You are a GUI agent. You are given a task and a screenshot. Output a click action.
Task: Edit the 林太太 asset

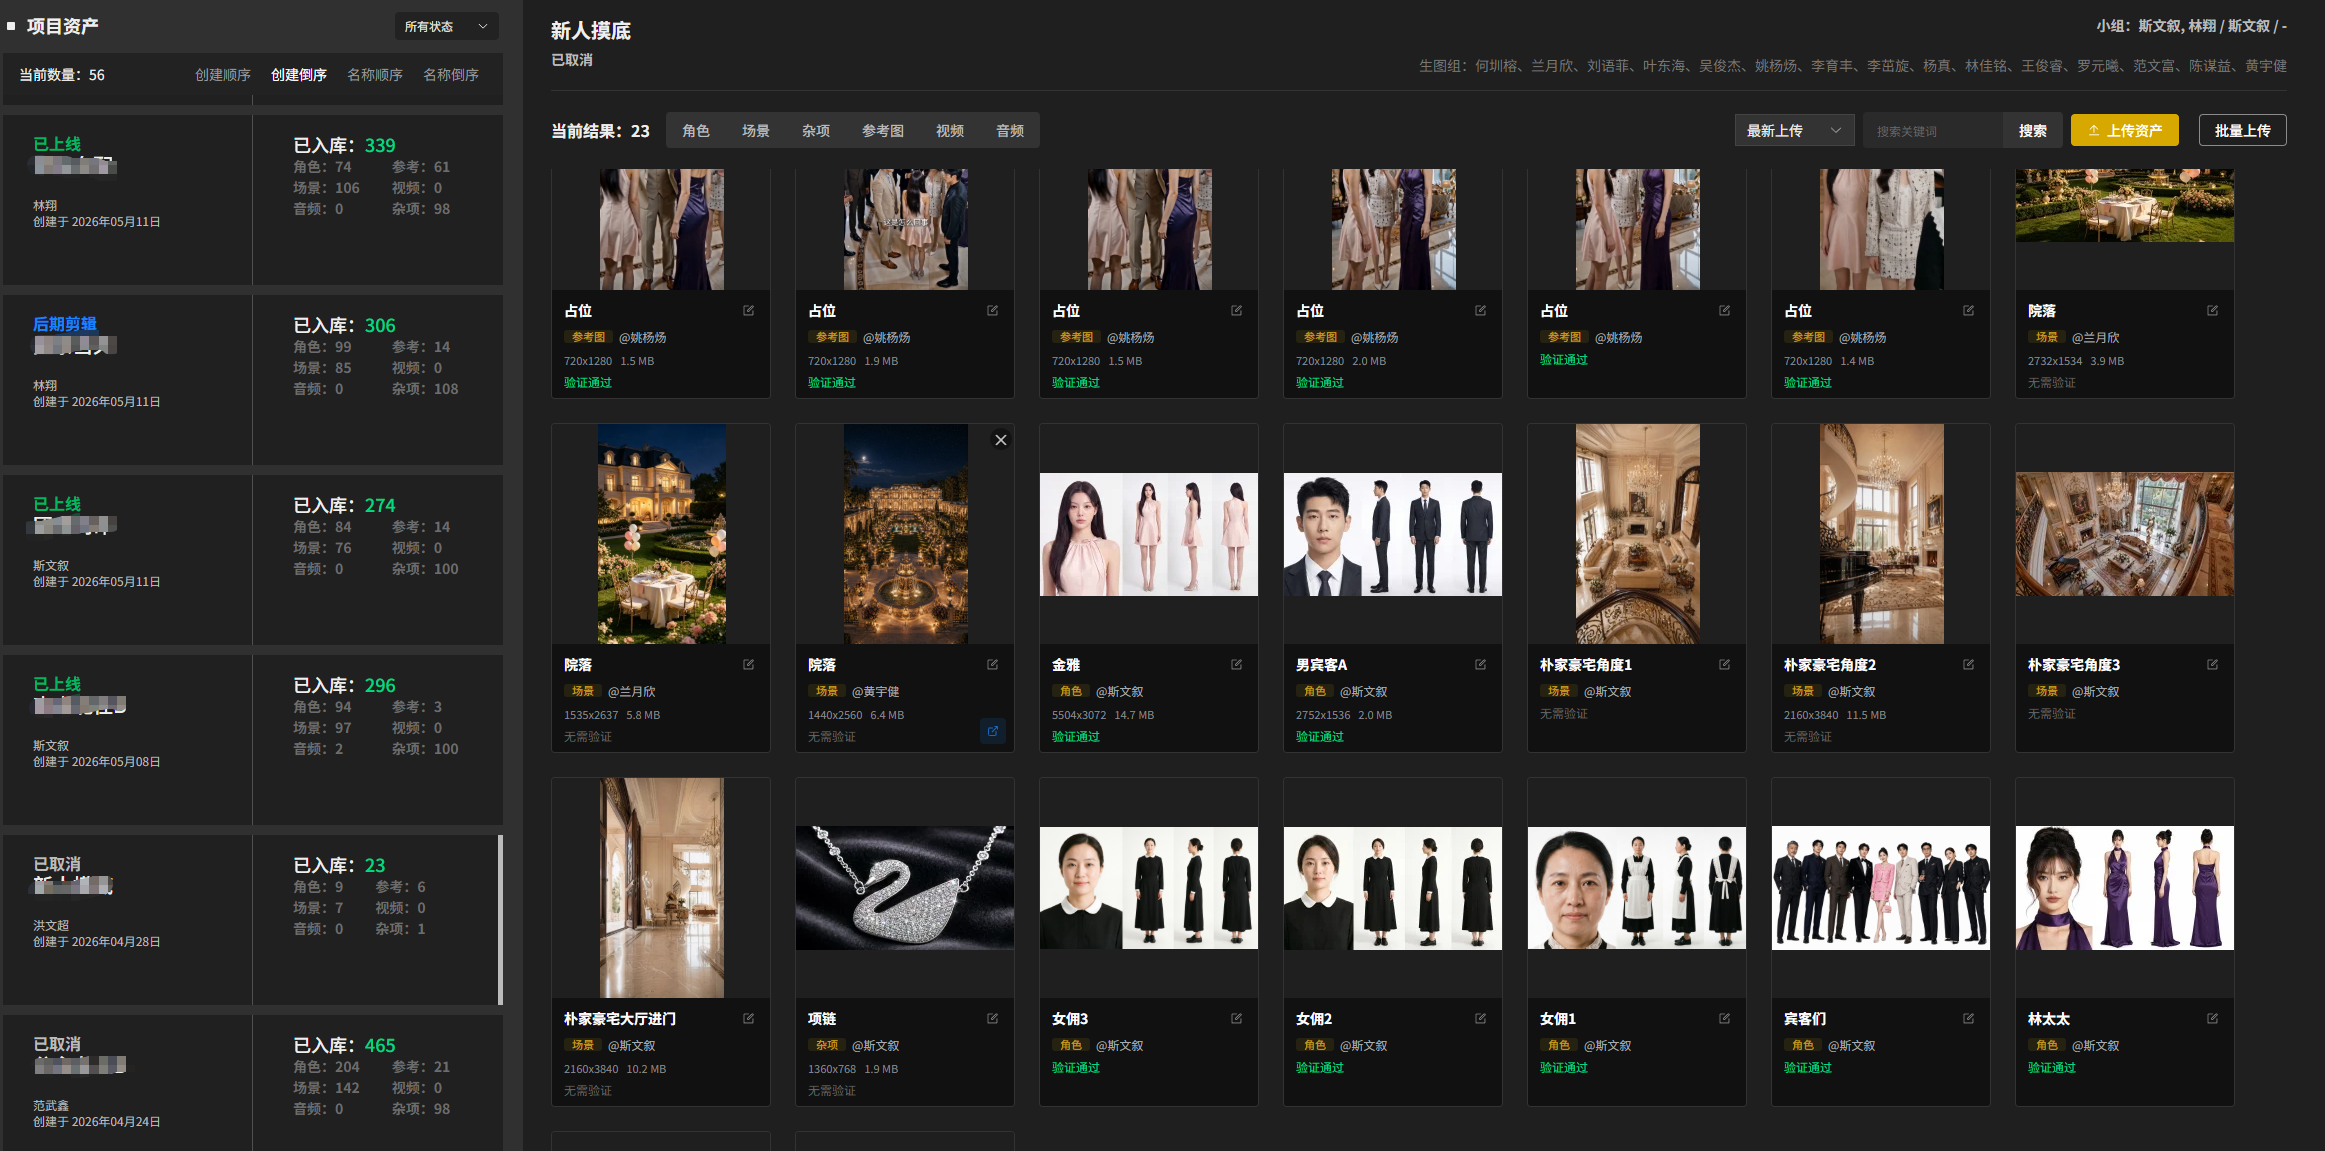coord(2212,1018)
